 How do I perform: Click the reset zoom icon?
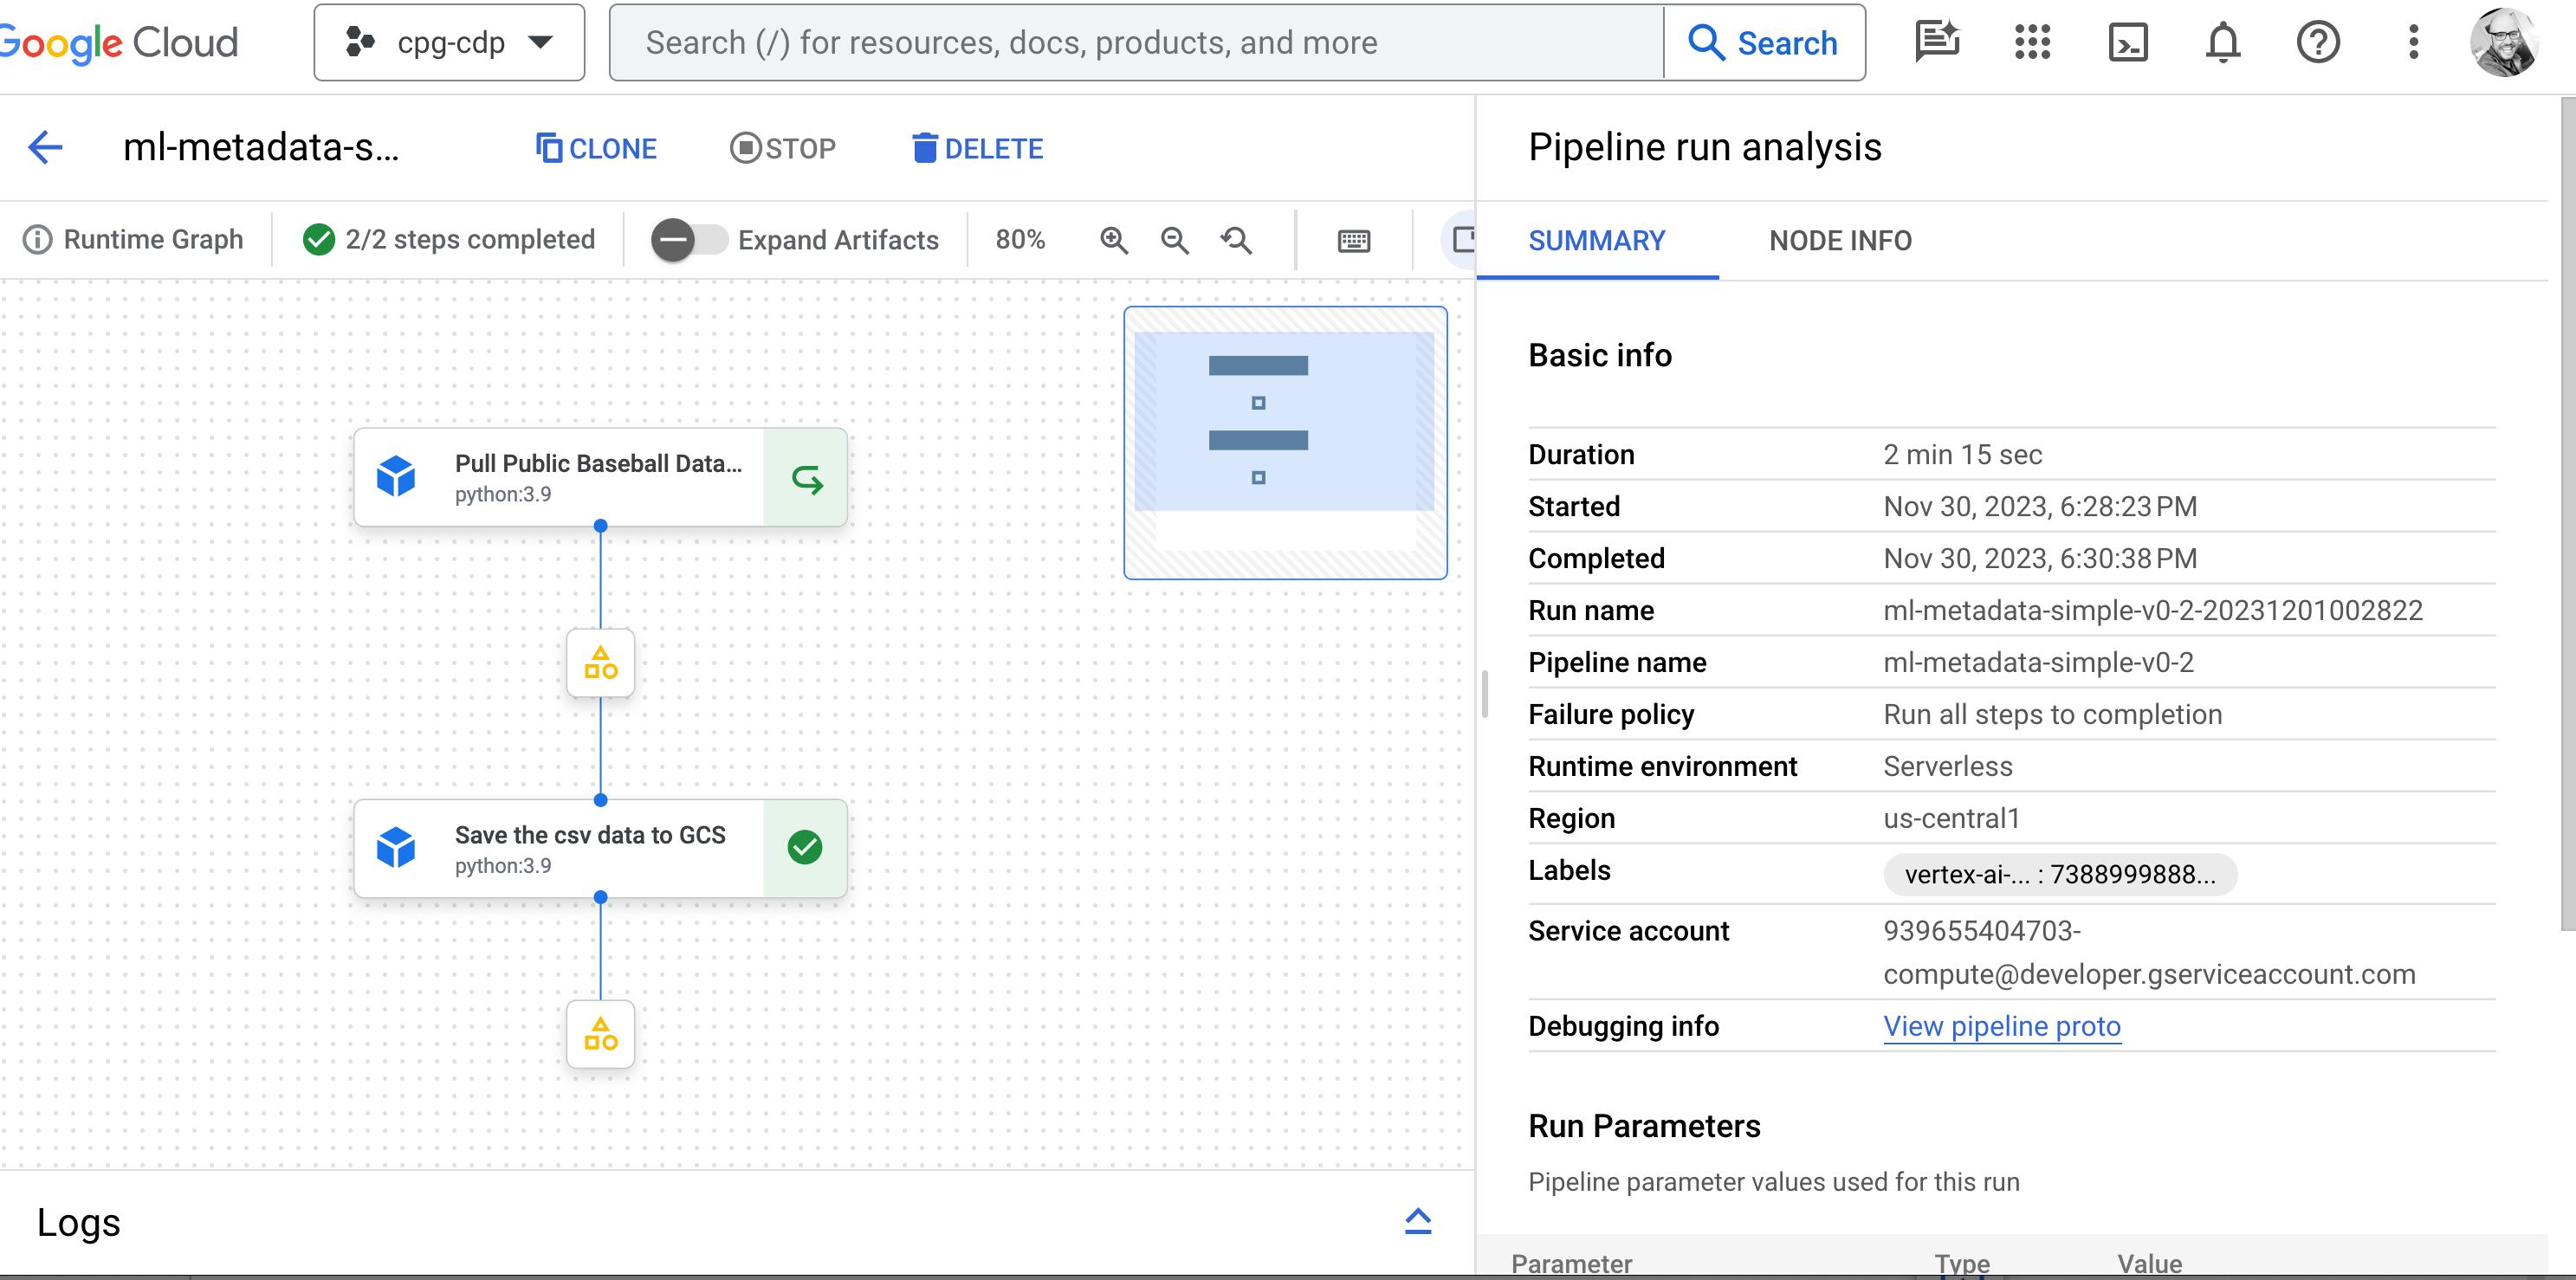pos(1236,240)
